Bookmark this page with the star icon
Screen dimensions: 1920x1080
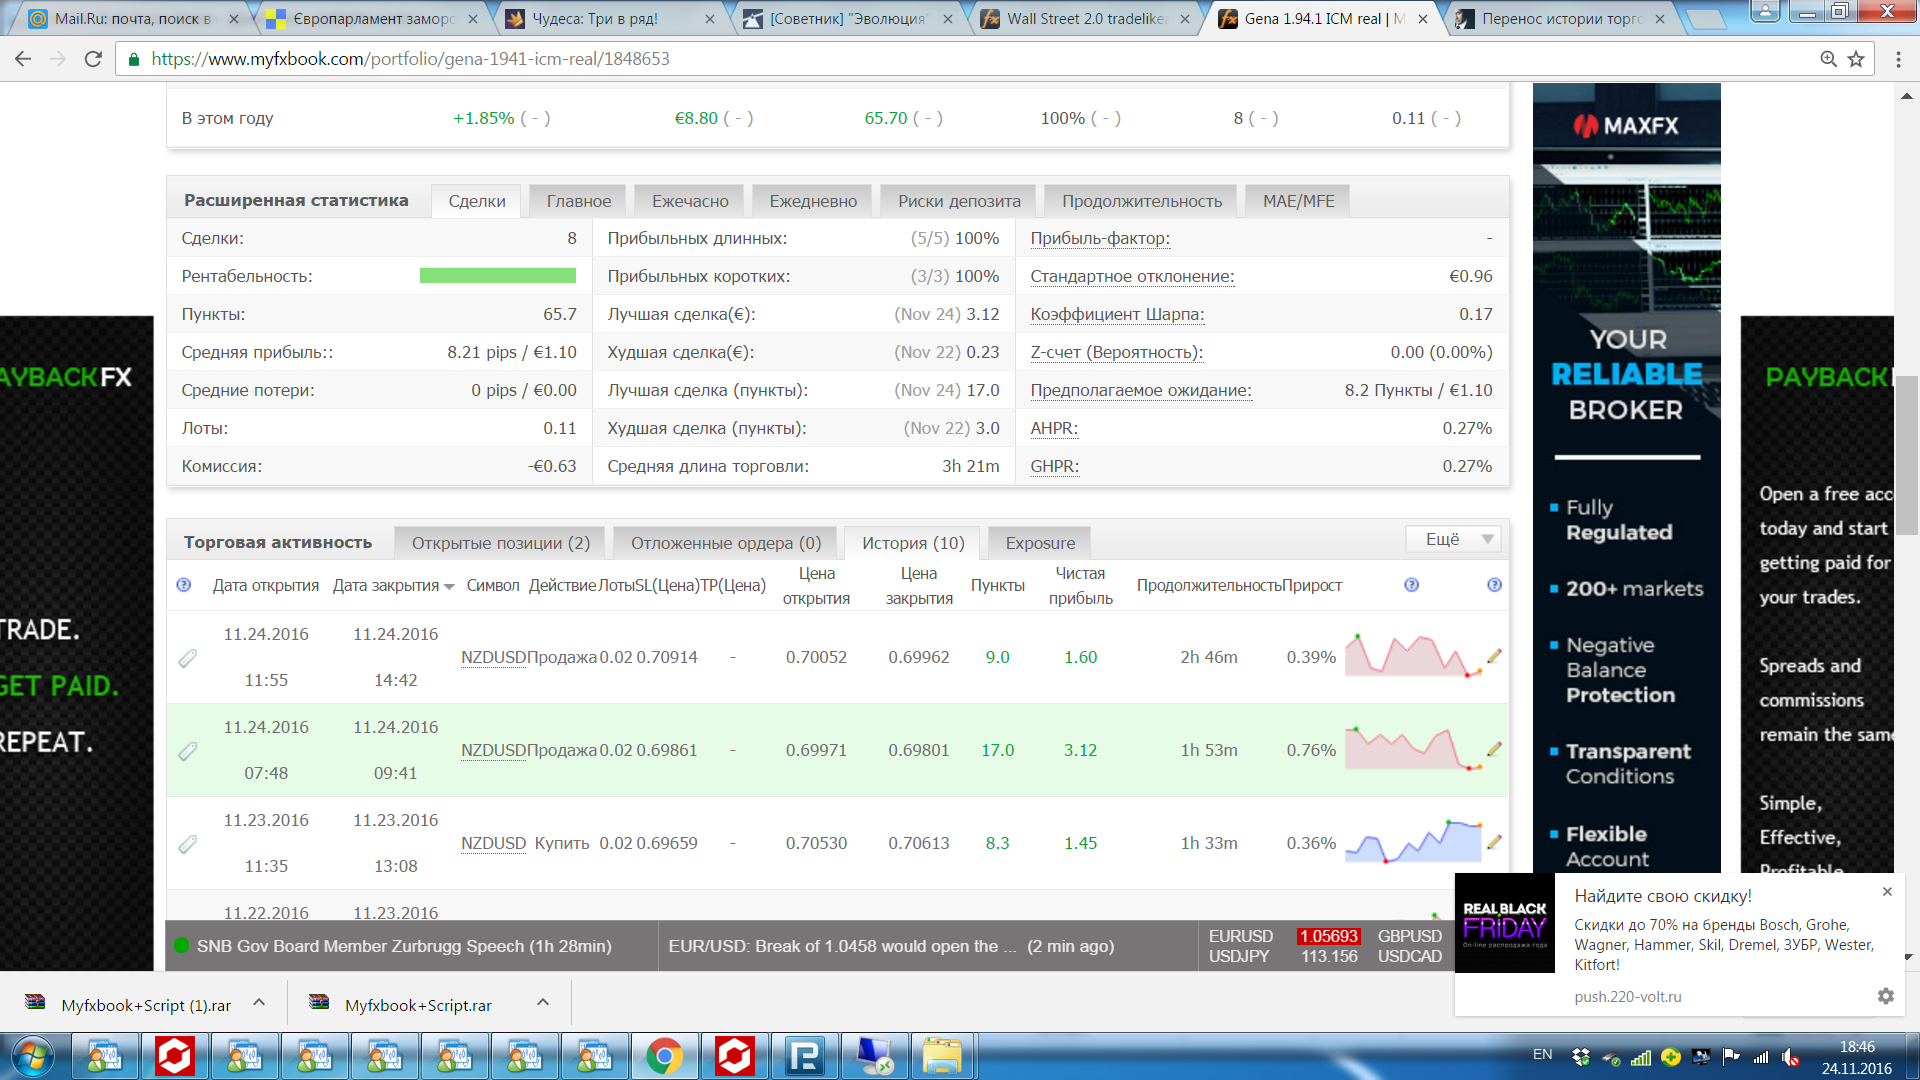pyautogui.click(x=1856, y=59)
